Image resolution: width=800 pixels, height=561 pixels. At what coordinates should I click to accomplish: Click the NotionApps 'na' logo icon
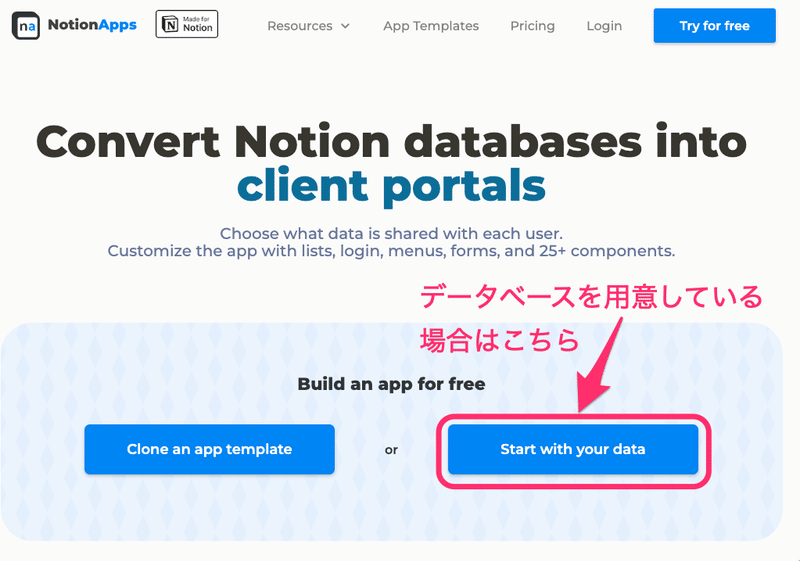click(x=26, y=26)
